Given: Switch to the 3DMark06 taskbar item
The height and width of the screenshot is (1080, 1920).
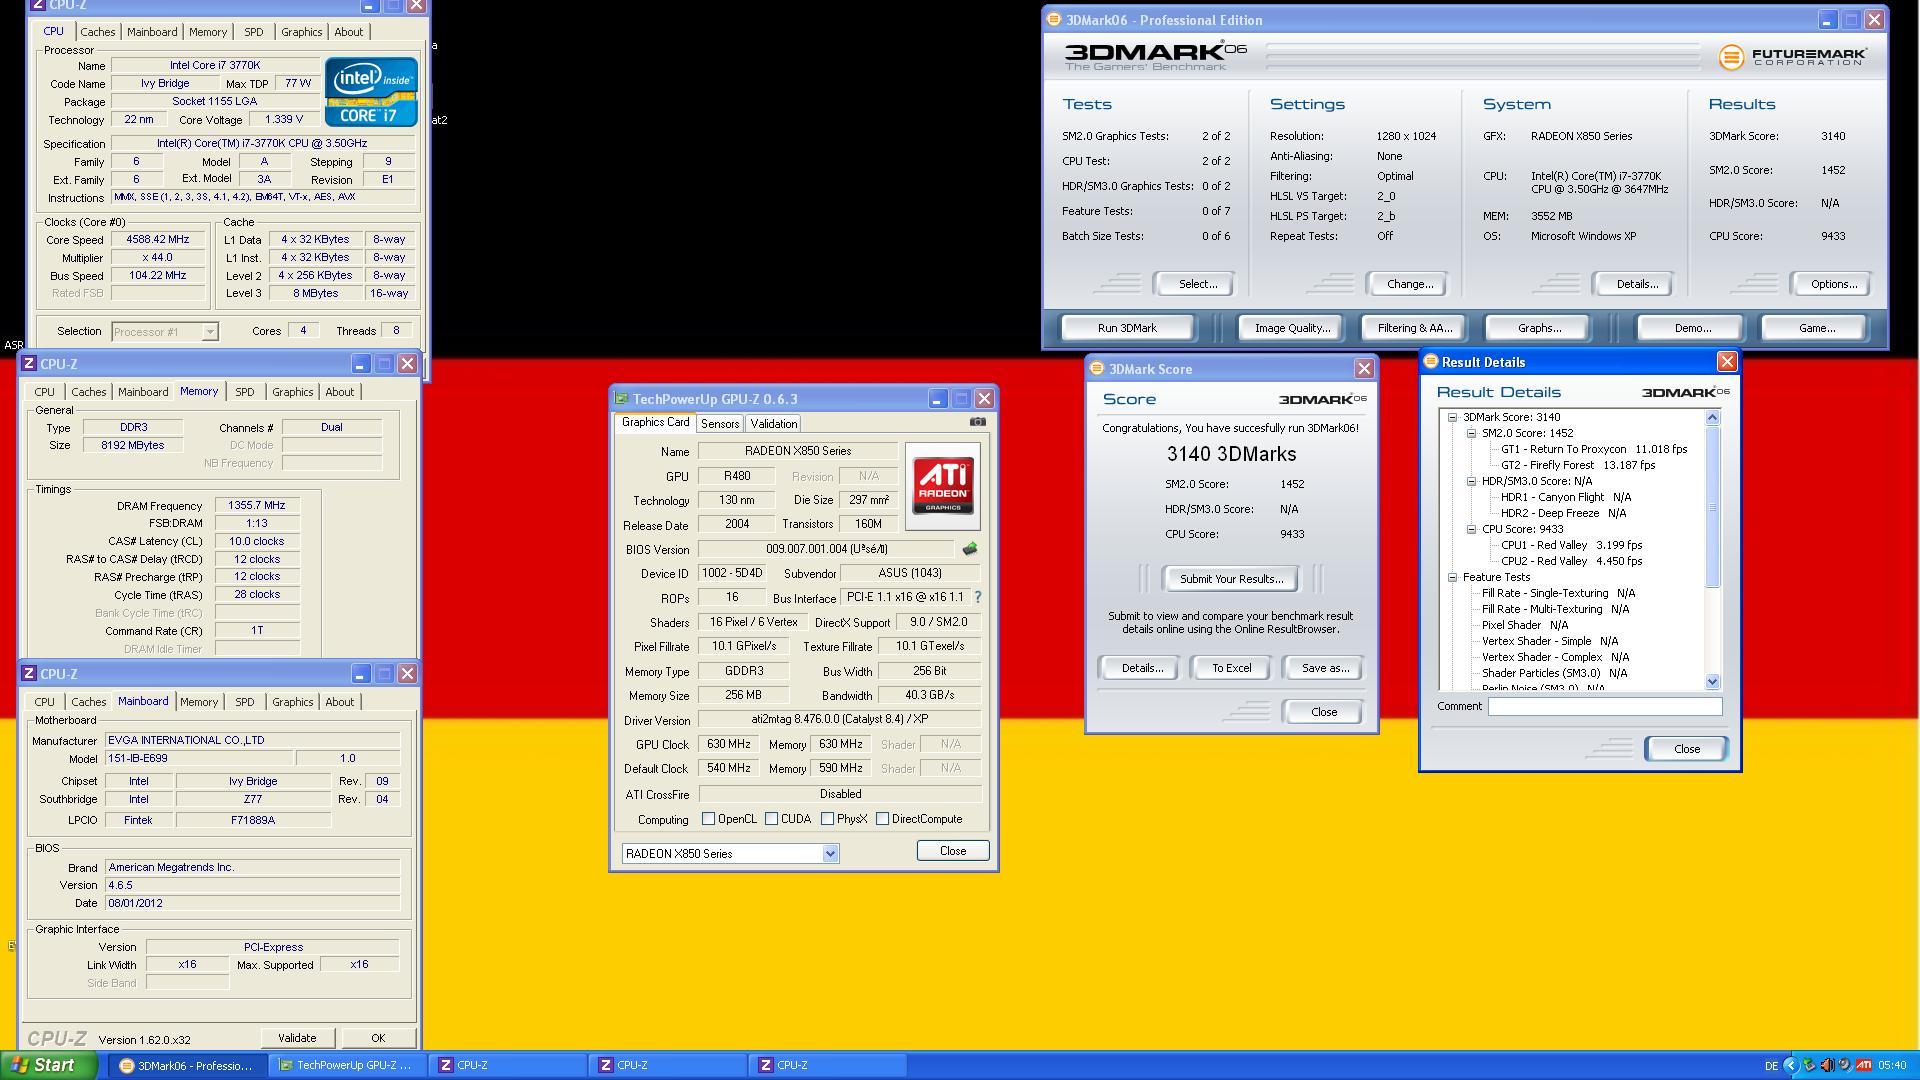Looking at the screenshot, I should (x=187, y=1066).
